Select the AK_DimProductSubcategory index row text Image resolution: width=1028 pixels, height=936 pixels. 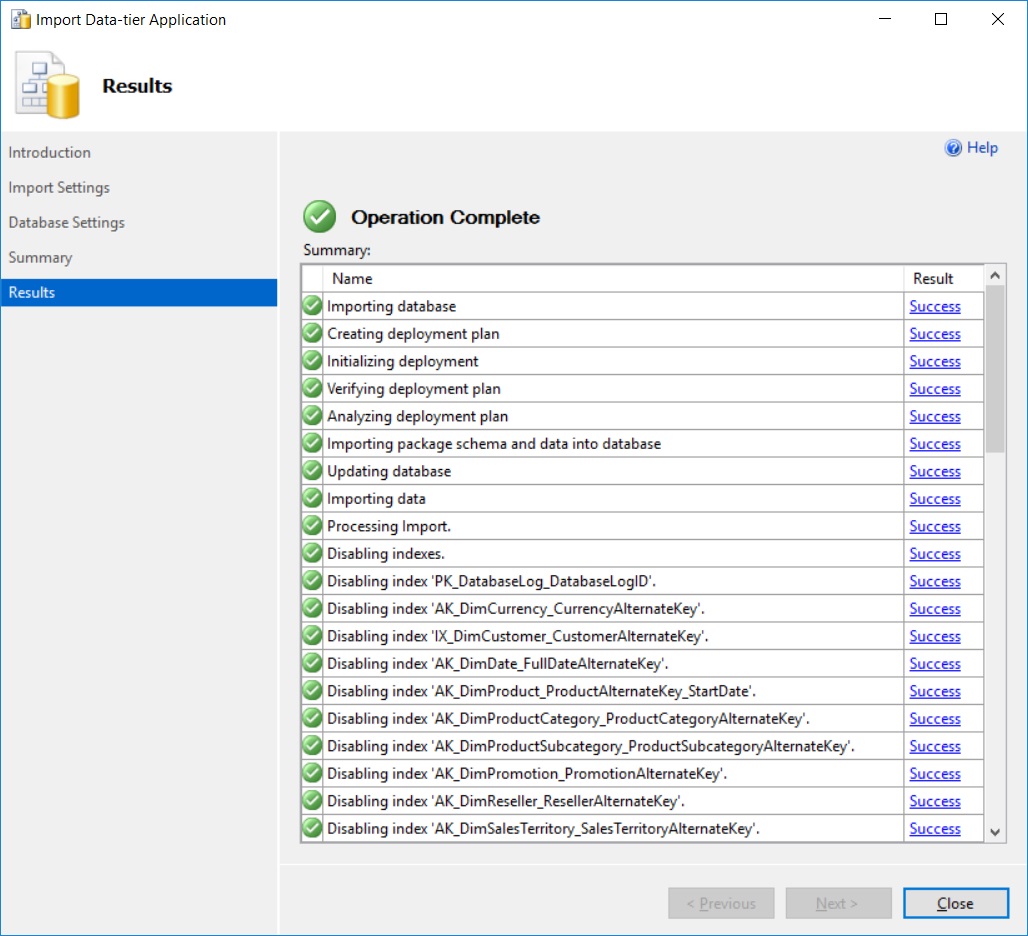coord(591,747)
